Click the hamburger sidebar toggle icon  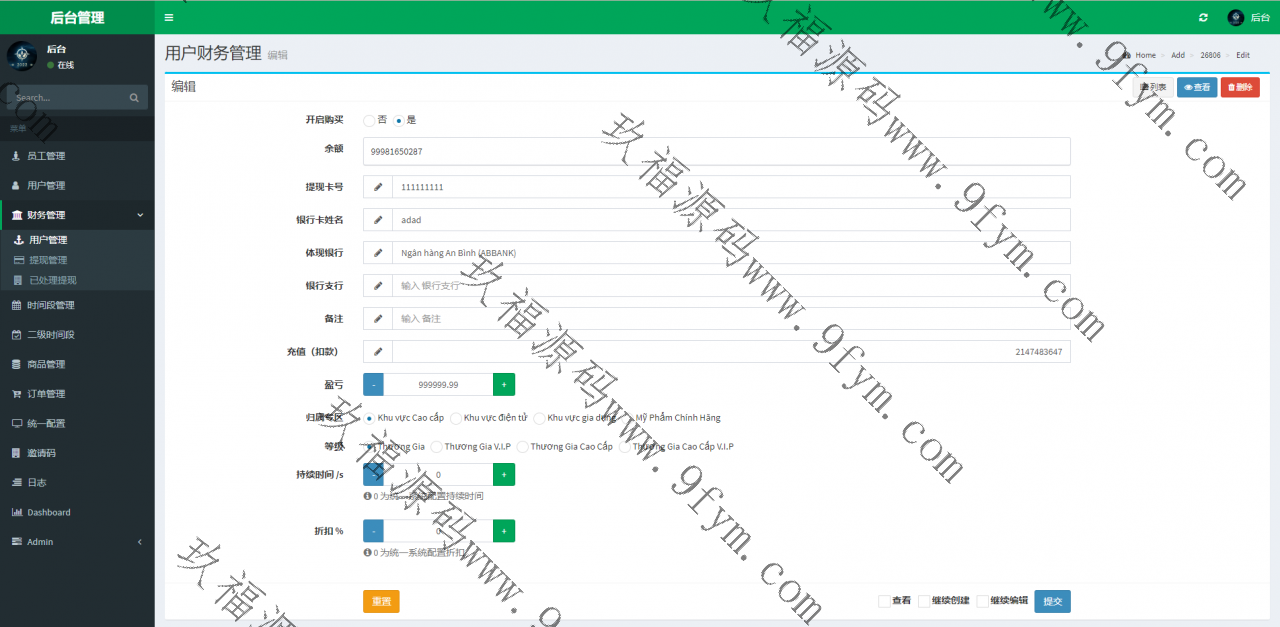[x=169, y=18]
